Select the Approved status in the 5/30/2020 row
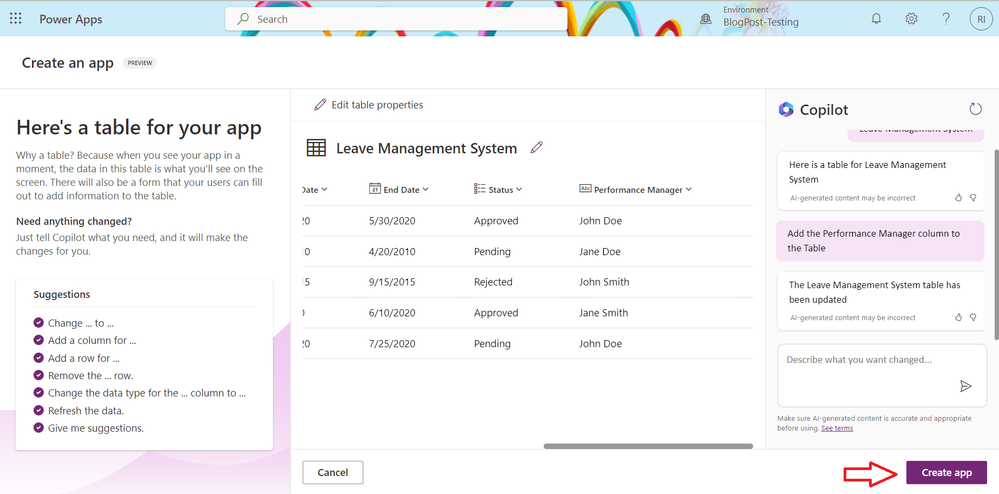The width and height of the screenshot is (999, 494). click(496, 221)
